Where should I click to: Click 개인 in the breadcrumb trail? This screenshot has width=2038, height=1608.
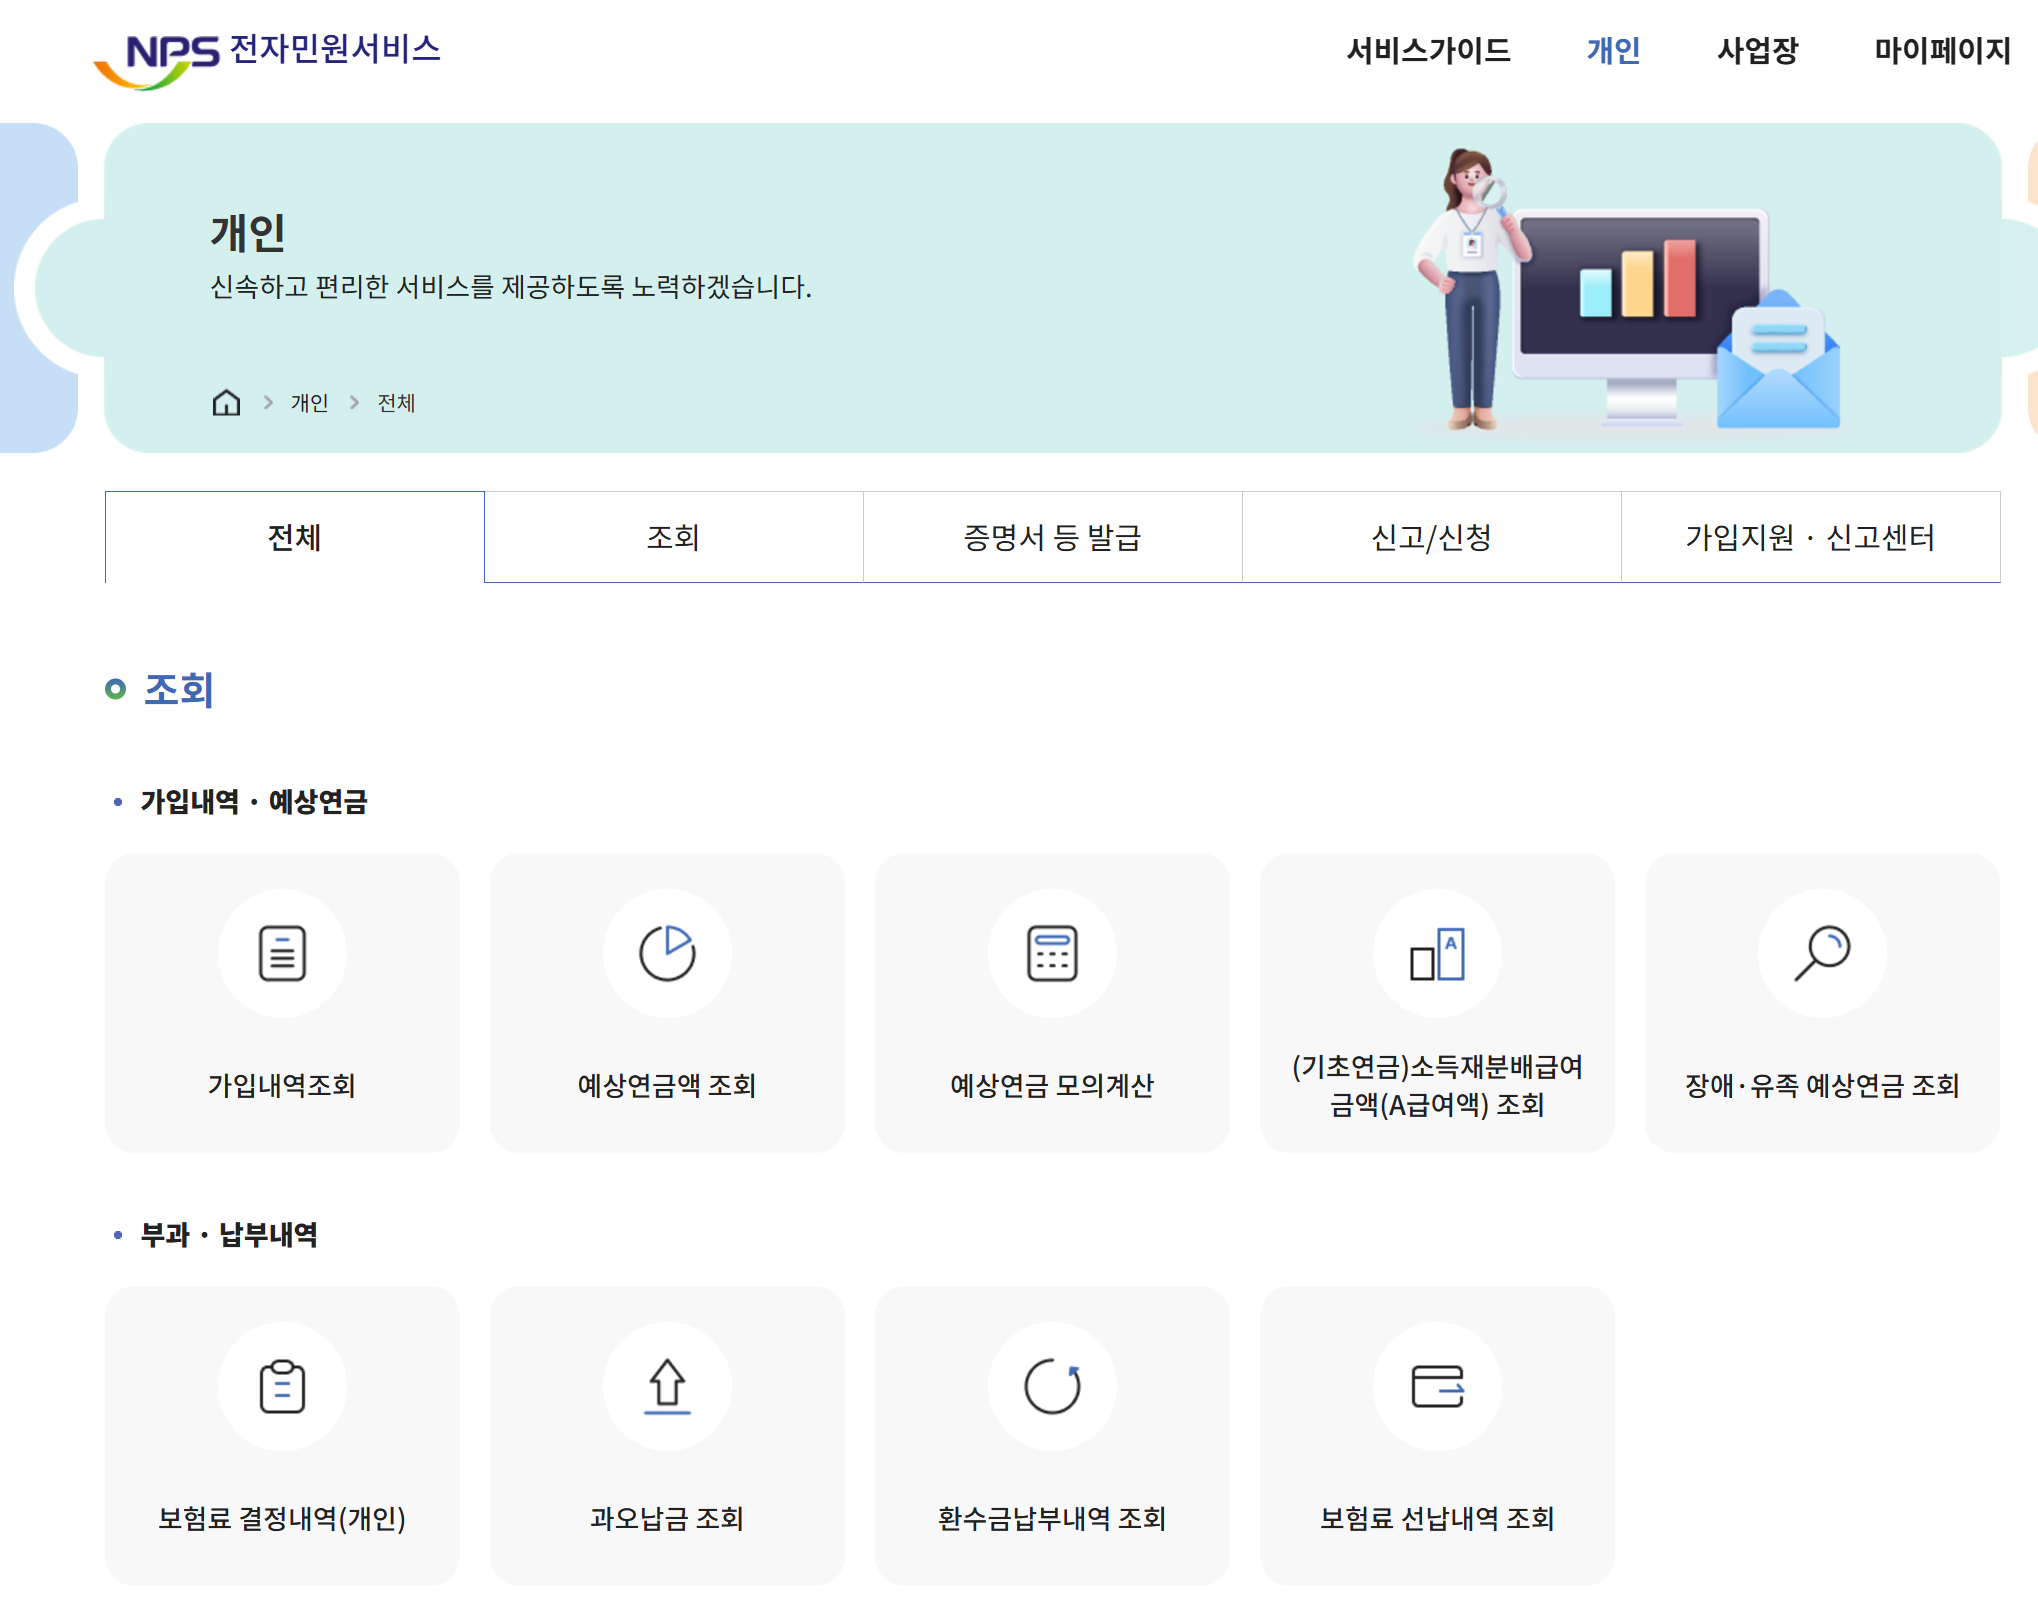tap(306, 403)
